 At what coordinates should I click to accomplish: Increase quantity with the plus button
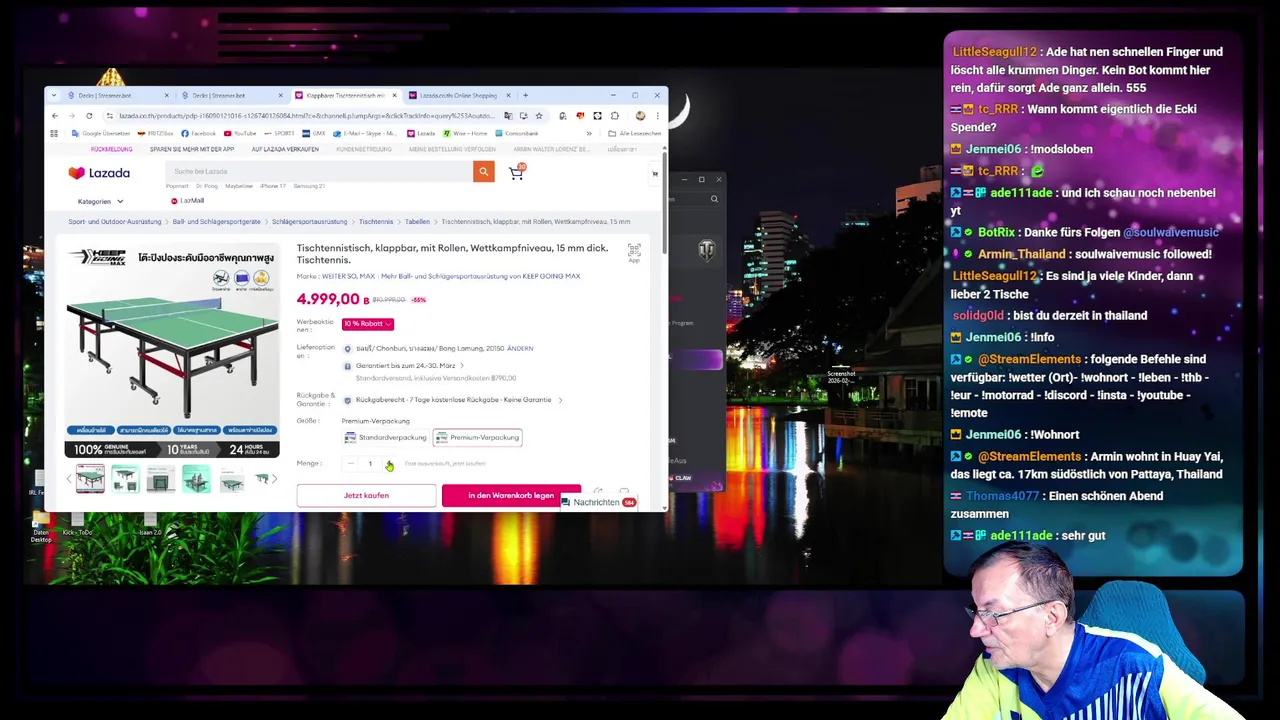389,464
